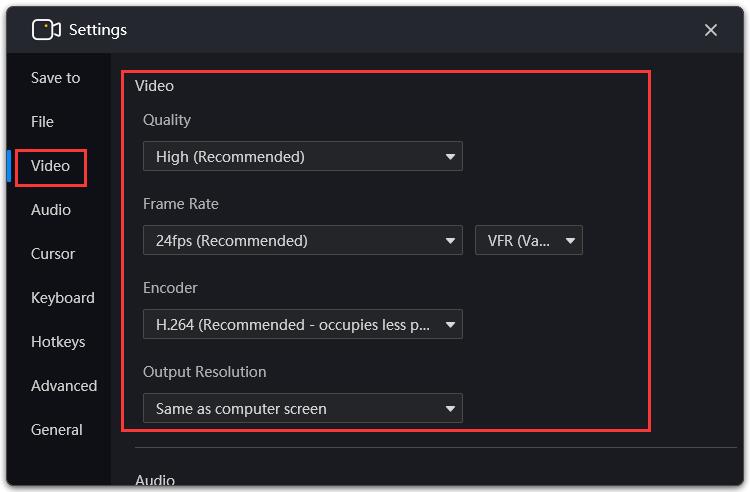The image size is (750, 492).
Task: Click the Settings title text
Action: click(x=98, y=30)
